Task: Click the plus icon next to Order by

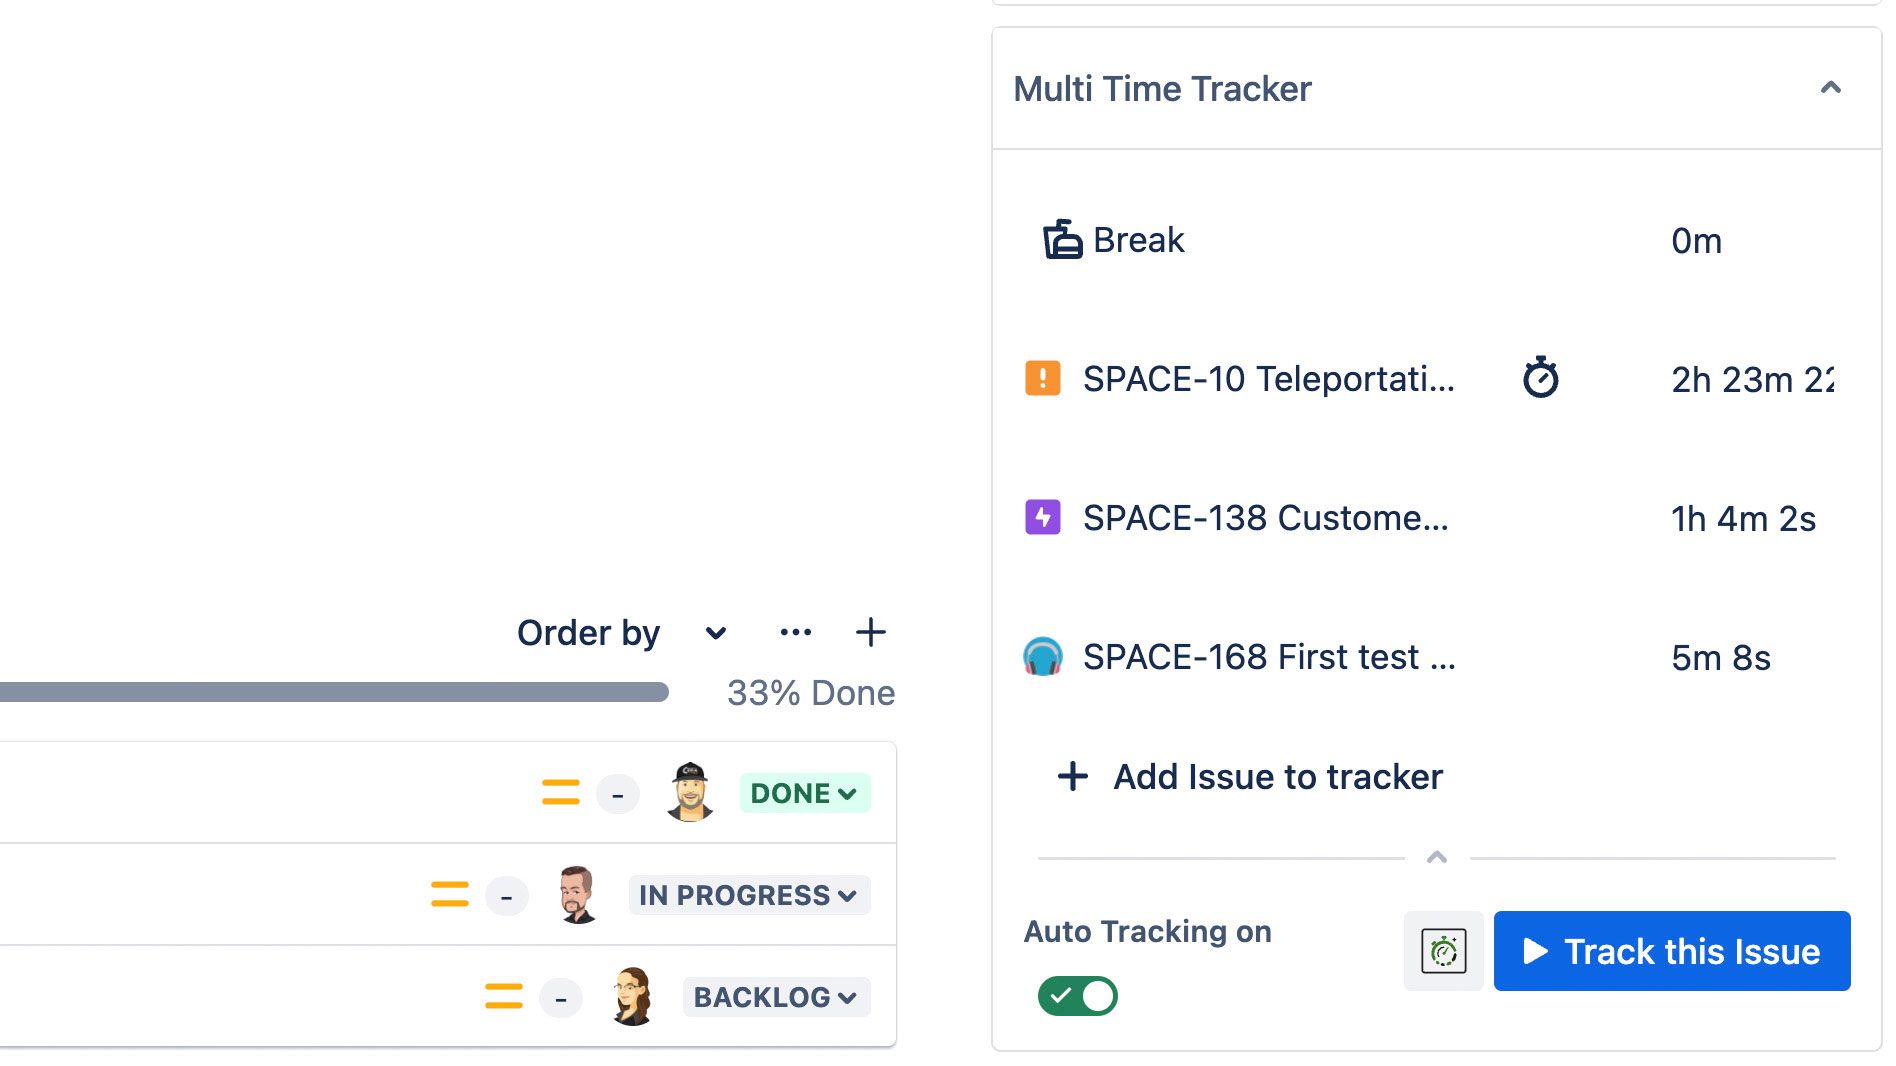Action: tap(870, 632)
